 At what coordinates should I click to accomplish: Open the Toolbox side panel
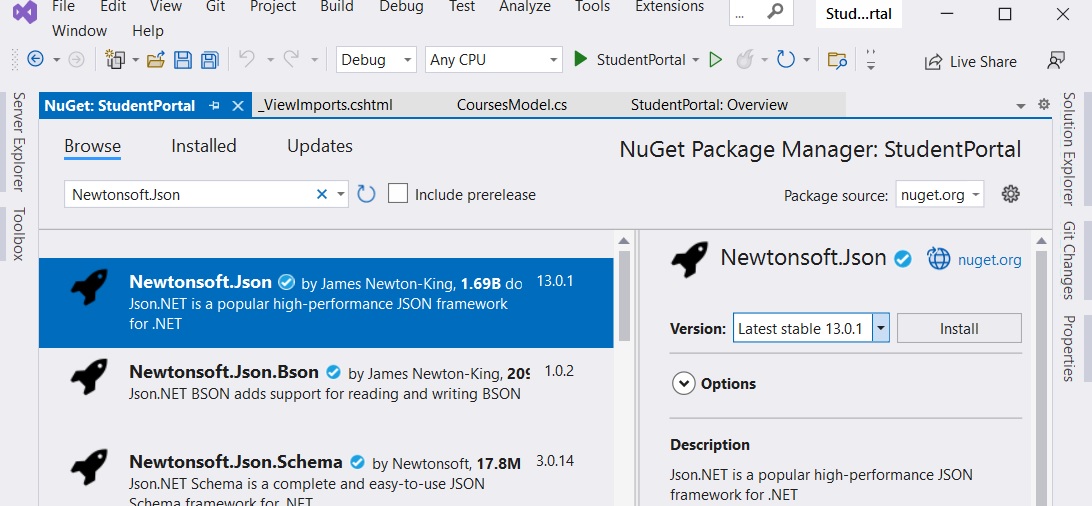coord(19,234)
